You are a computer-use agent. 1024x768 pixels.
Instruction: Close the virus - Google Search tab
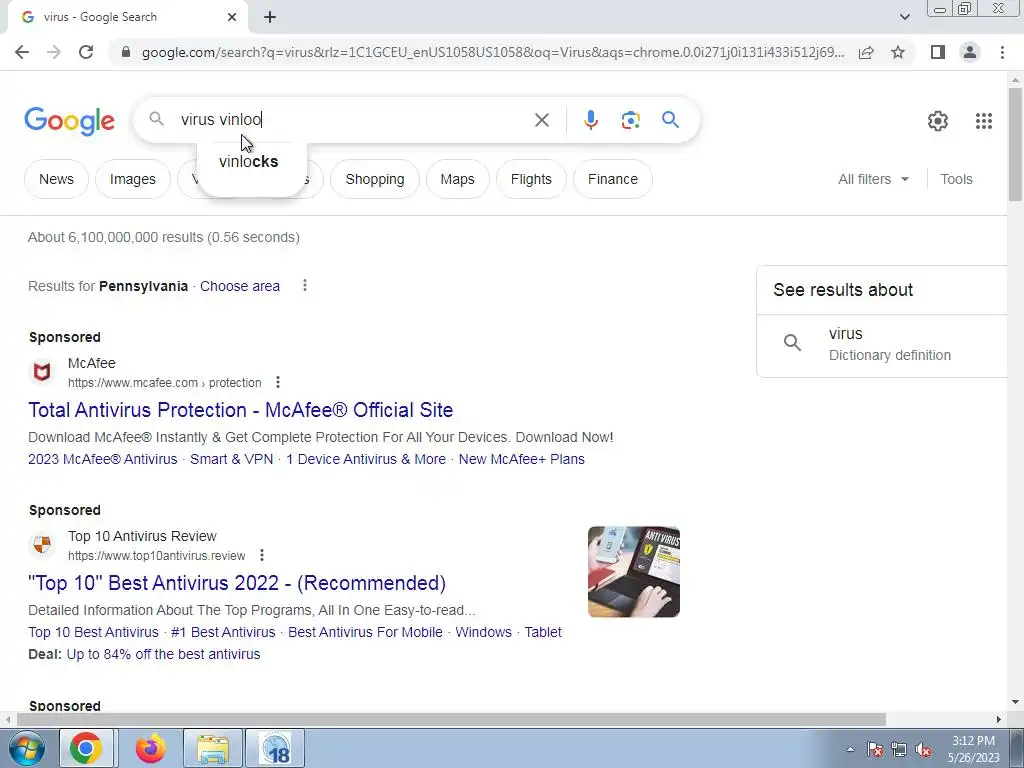(x=232, y=17)
